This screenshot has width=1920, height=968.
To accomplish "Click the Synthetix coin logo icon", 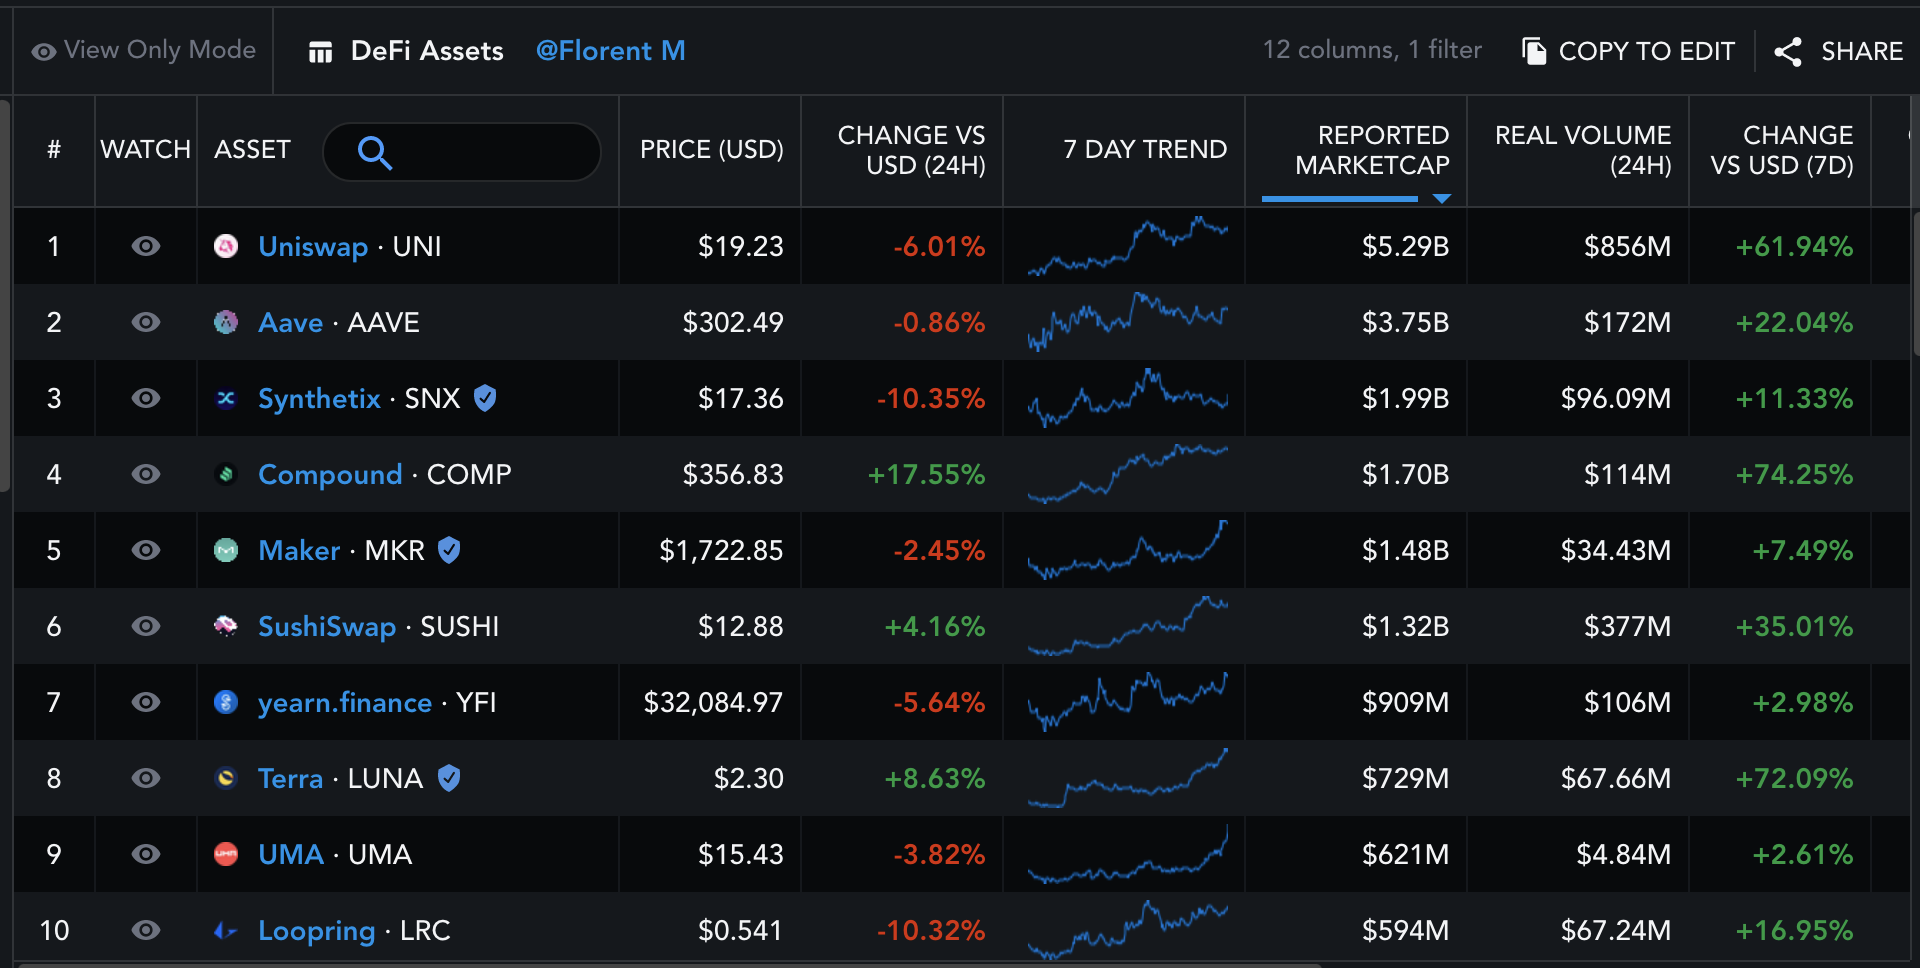I will click(x=226, y=398).
